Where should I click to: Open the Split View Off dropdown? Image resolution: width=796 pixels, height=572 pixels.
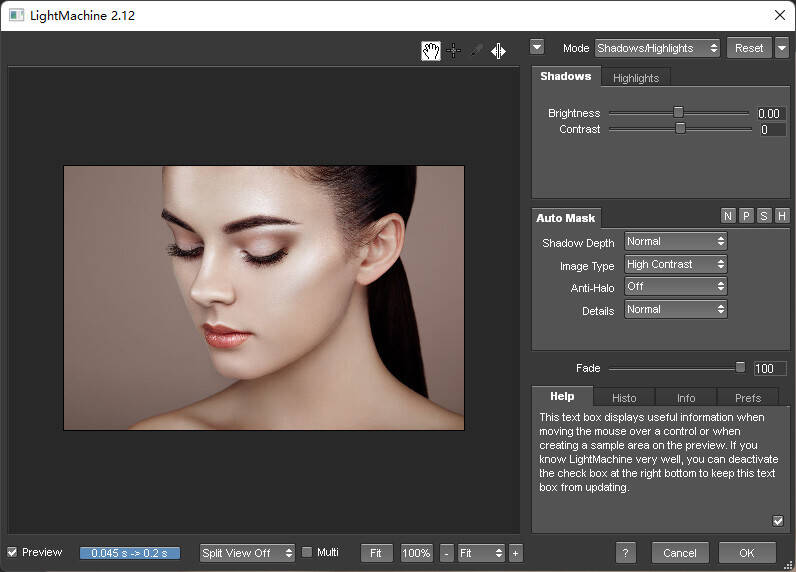247,553
